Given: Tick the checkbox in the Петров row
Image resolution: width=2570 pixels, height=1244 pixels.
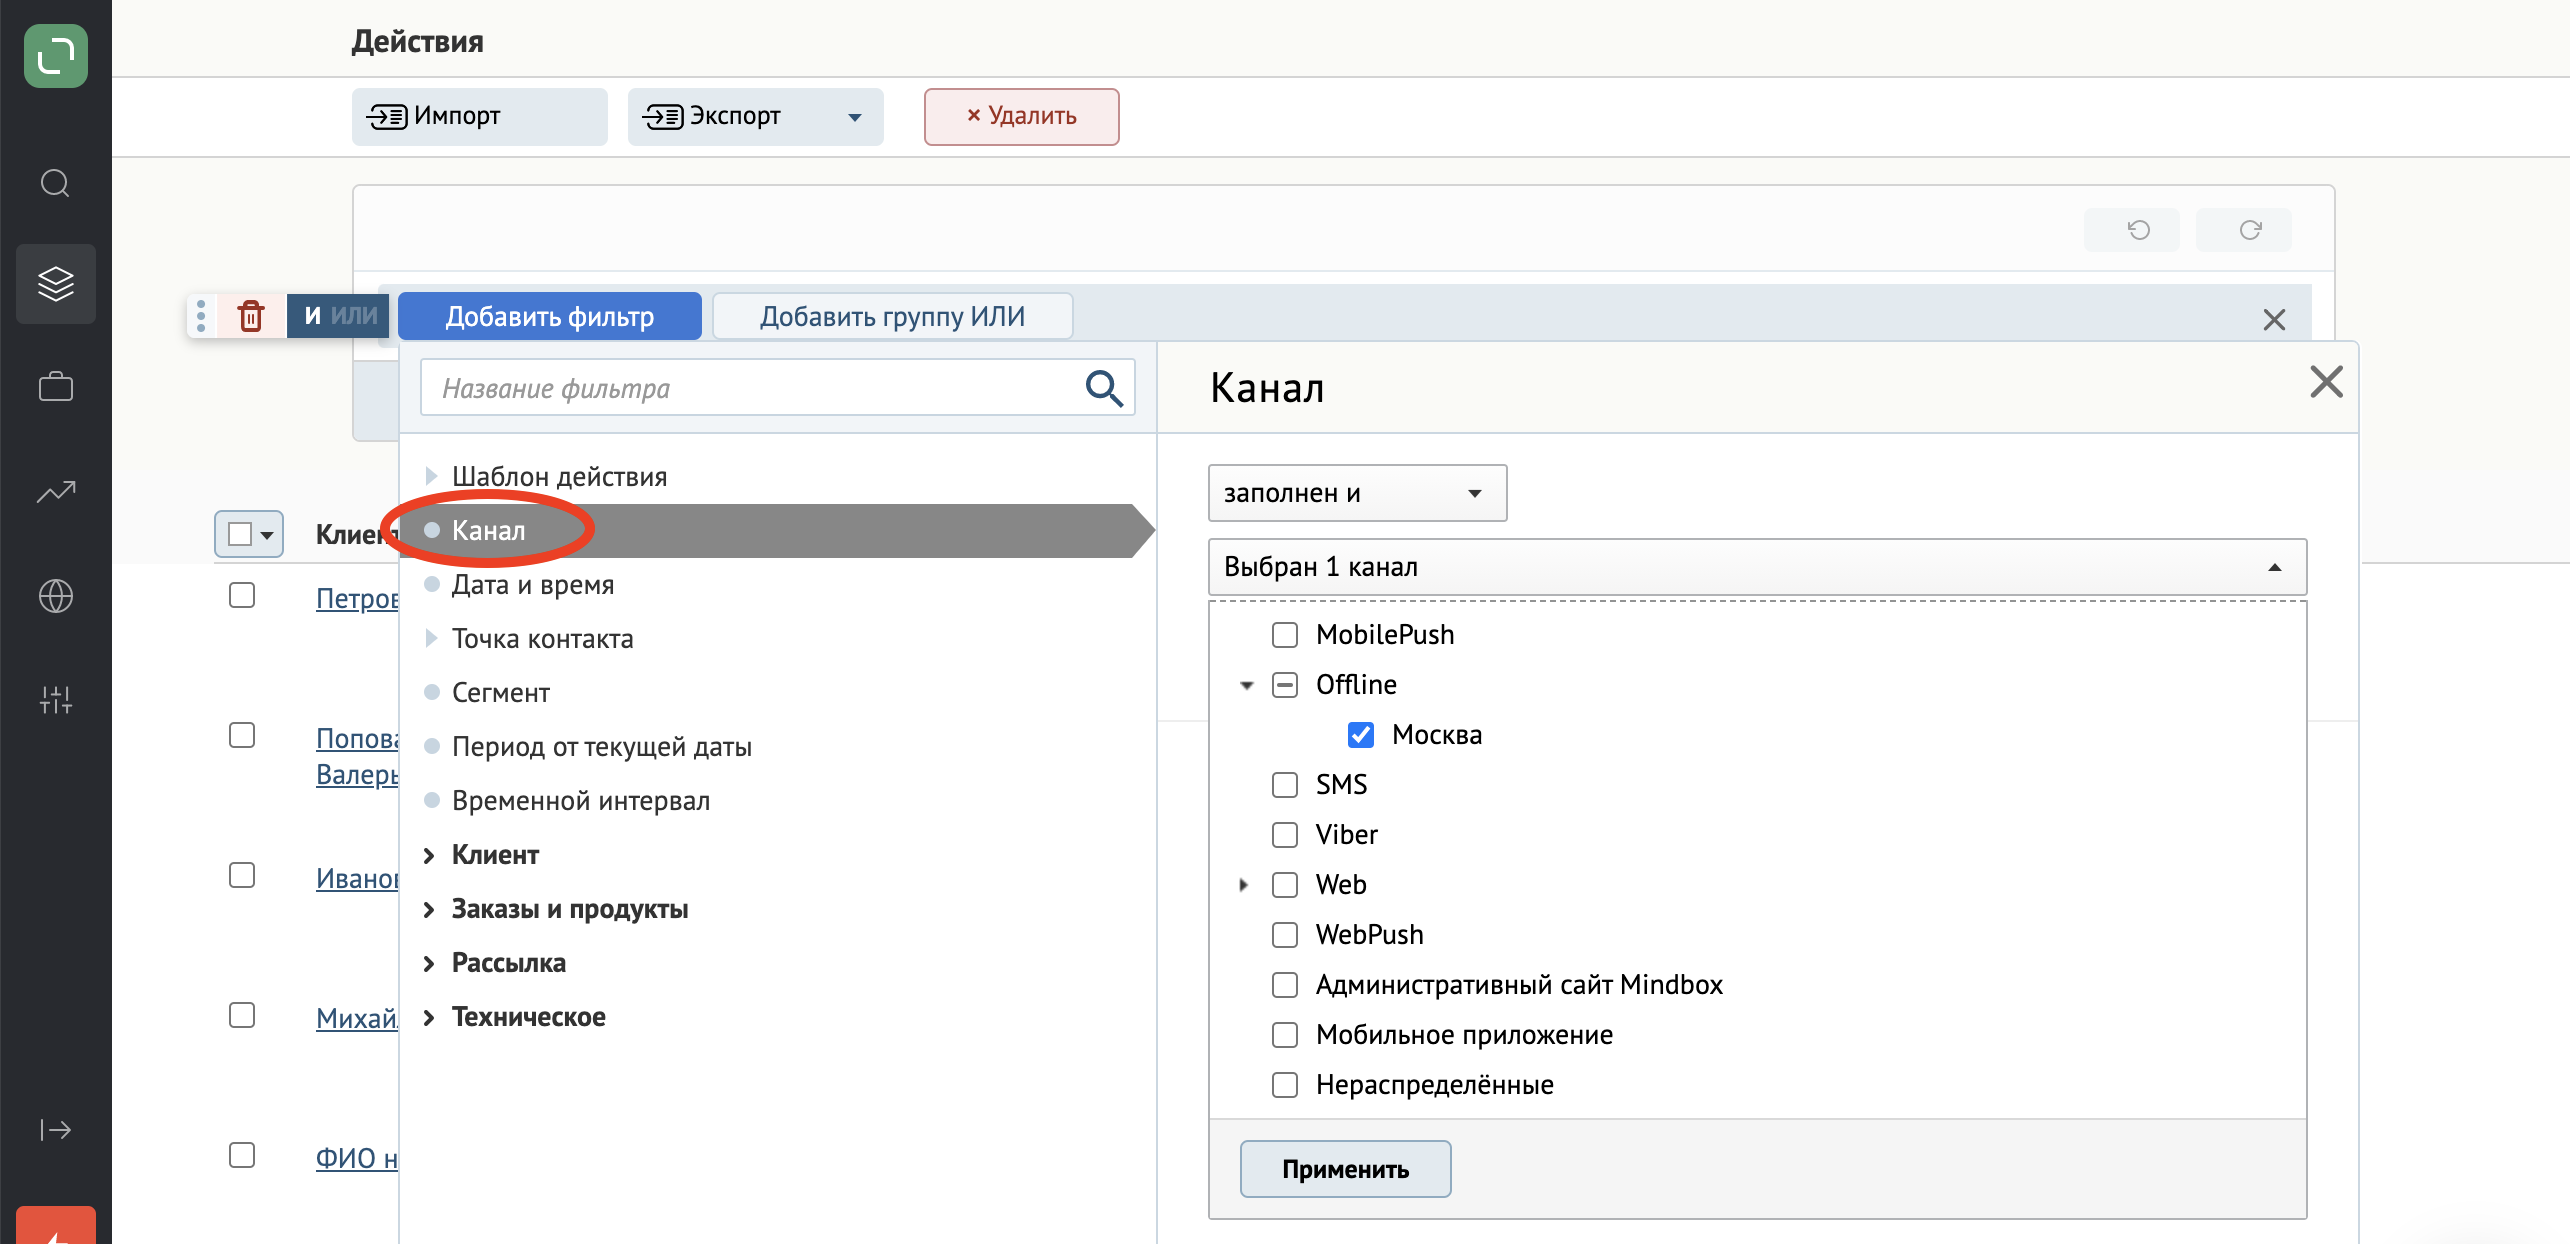Looking at the screenshot, I should [242, 595].
